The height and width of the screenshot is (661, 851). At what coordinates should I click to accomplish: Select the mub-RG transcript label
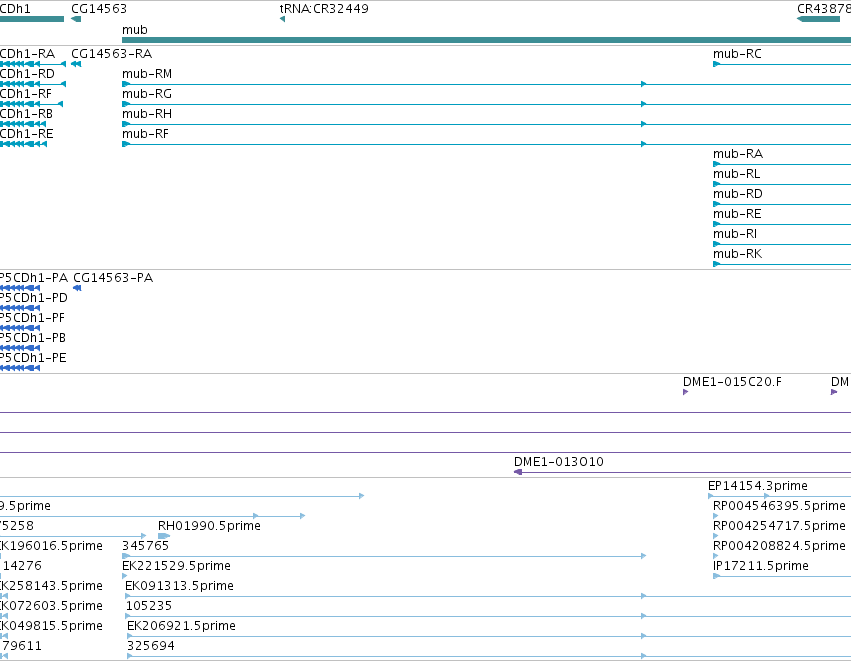147,94
